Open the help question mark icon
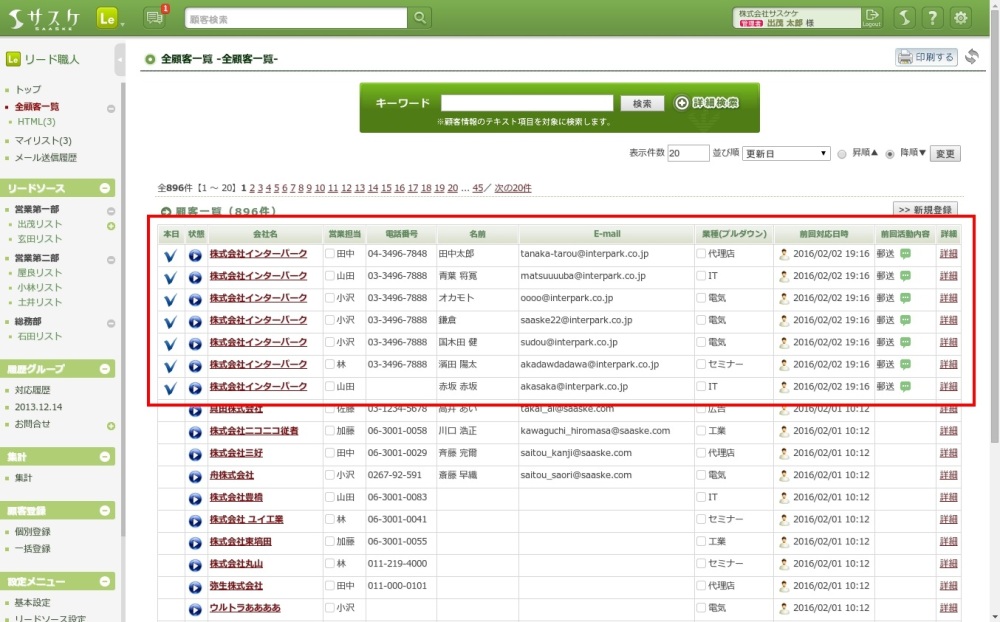 coord(932,18)
